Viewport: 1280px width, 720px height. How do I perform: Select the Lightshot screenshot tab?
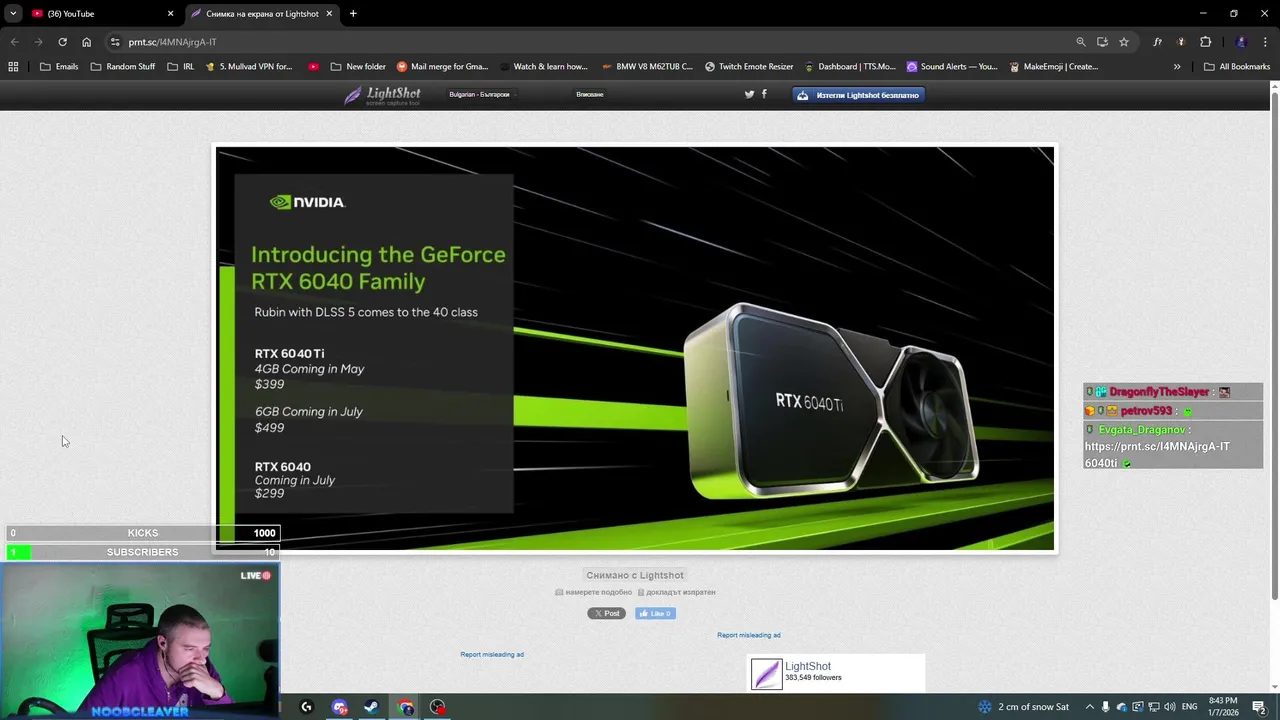262,13
